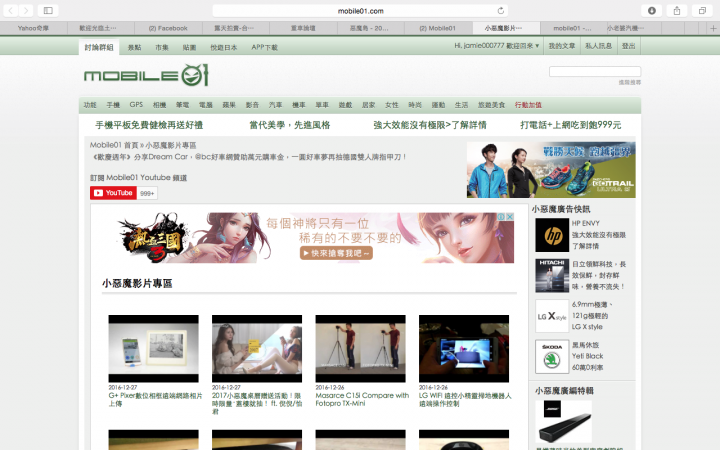Click the mobile01.com address bar

360,11
